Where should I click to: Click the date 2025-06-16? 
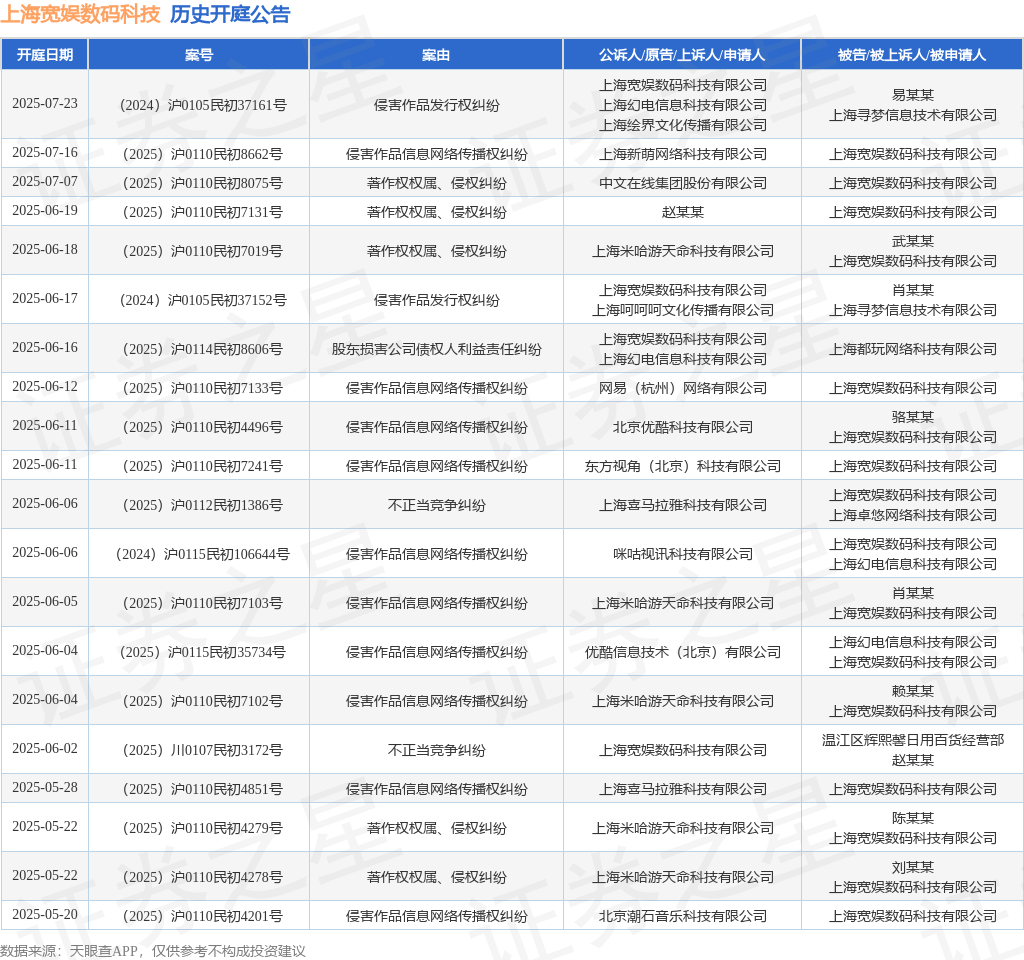(44, 347)
